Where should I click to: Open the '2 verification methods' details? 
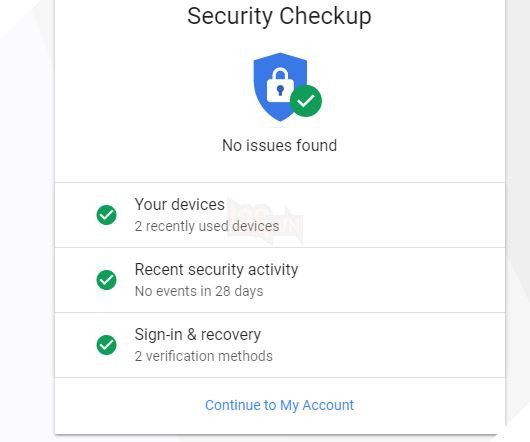[x=203, y=356]
